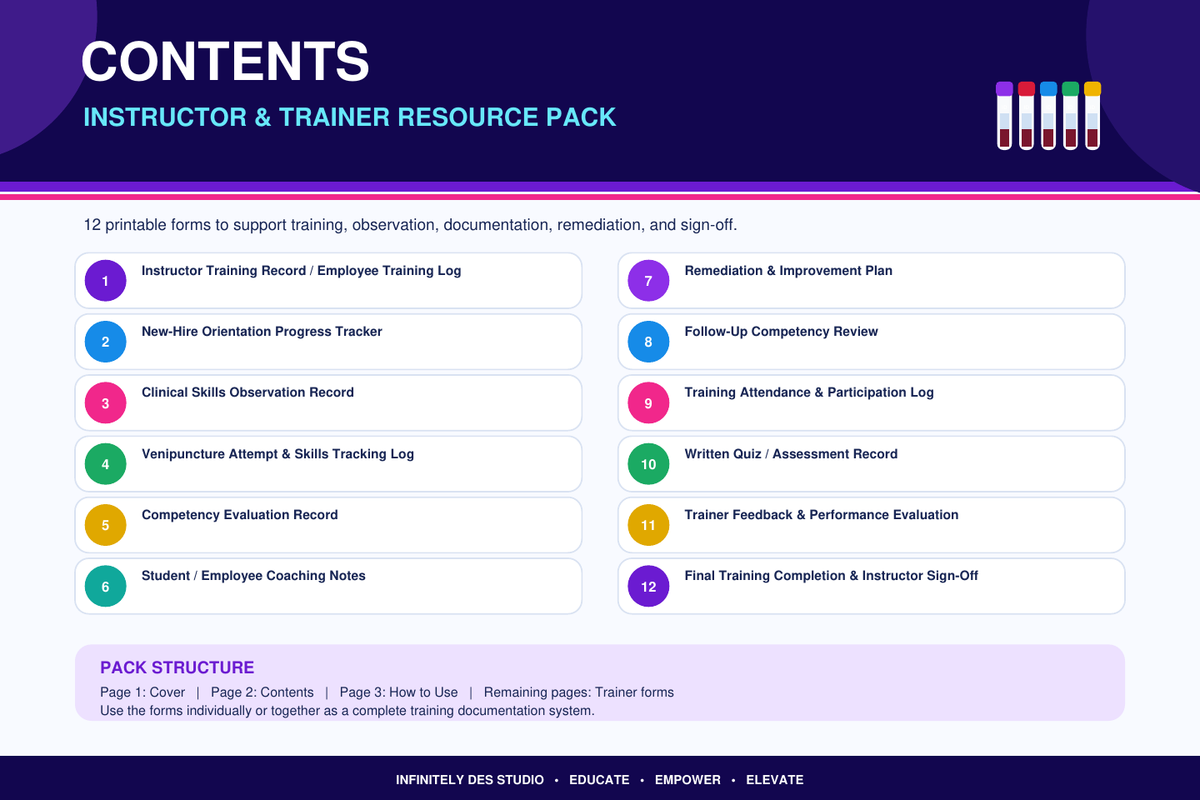The height and width of the screenshot is (800, 1200).
Task: Click the blue number 2 circle
Action: coord(105,342)
